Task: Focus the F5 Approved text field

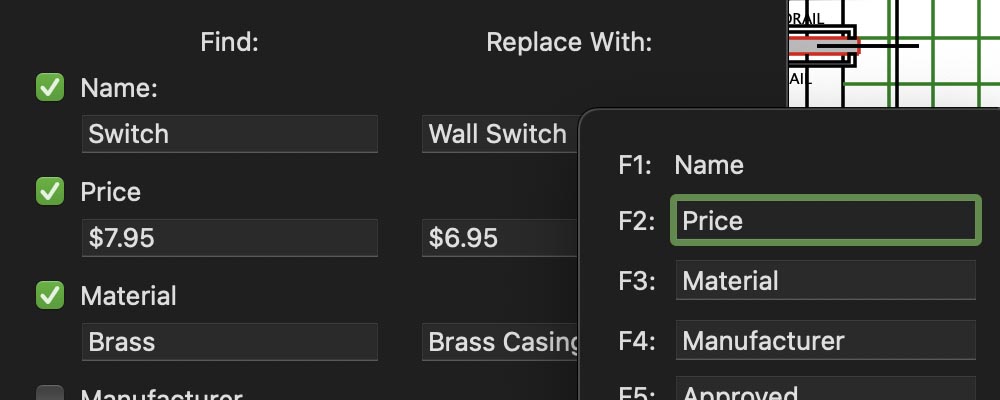Action: coord(825,391)
